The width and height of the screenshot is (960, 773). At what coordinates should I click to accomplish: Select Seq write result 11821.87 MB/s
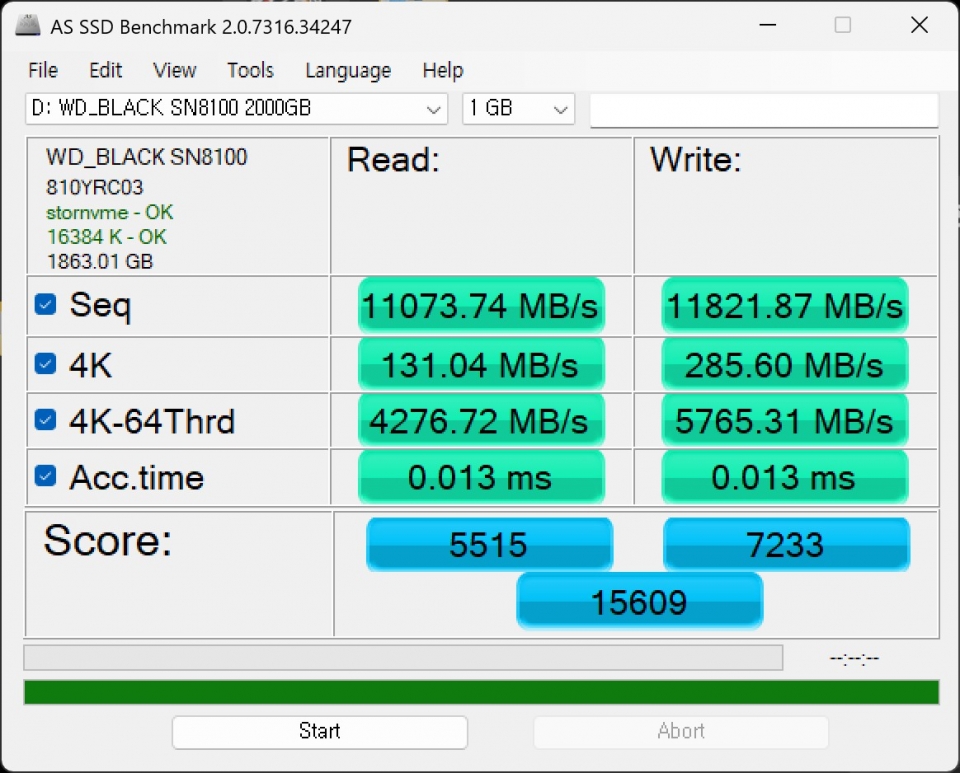click(785, 305)
